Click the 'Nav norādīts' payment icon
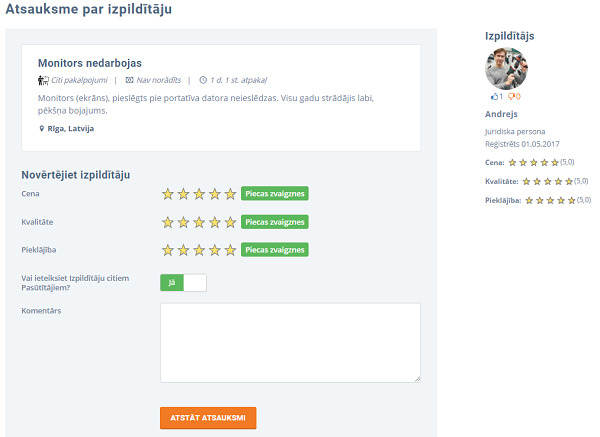 point(129,80)
